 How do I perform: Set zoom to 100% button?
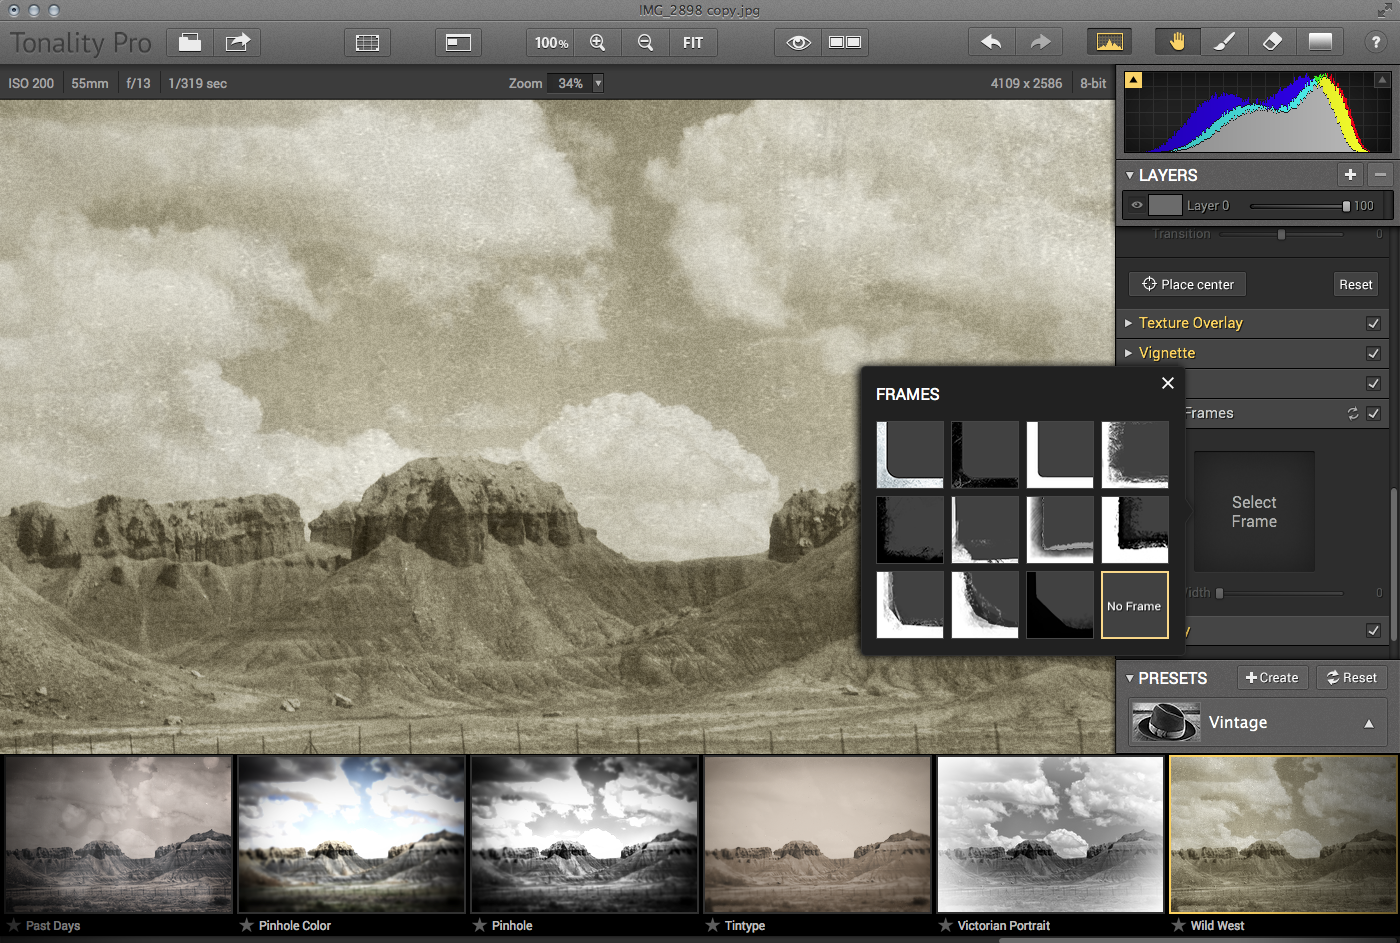click(551, 42)
